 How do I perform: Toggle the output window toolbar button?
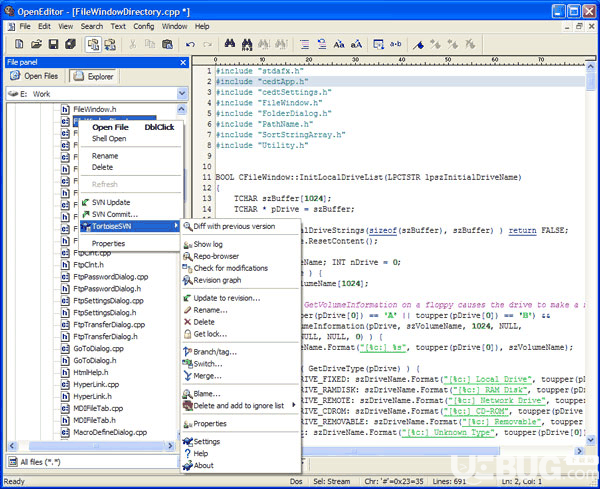click(110, 44)
